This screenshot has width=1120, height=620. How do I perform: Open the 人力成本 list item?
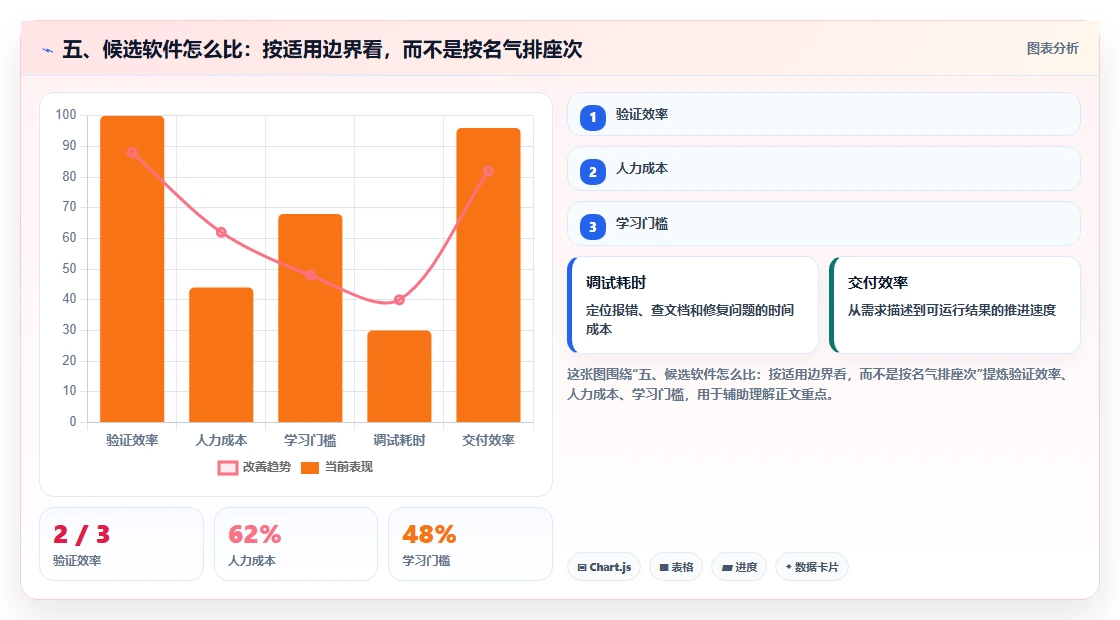click(824, 169)
